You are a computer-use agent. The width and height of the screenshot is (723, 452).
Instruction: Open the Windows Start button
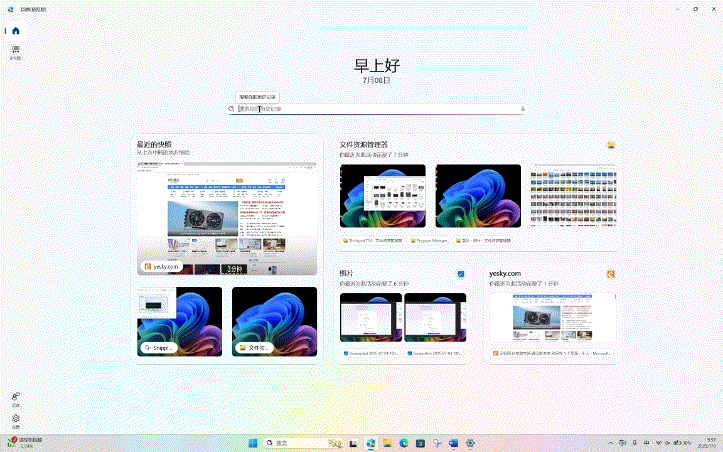click(x=253, y=443)
